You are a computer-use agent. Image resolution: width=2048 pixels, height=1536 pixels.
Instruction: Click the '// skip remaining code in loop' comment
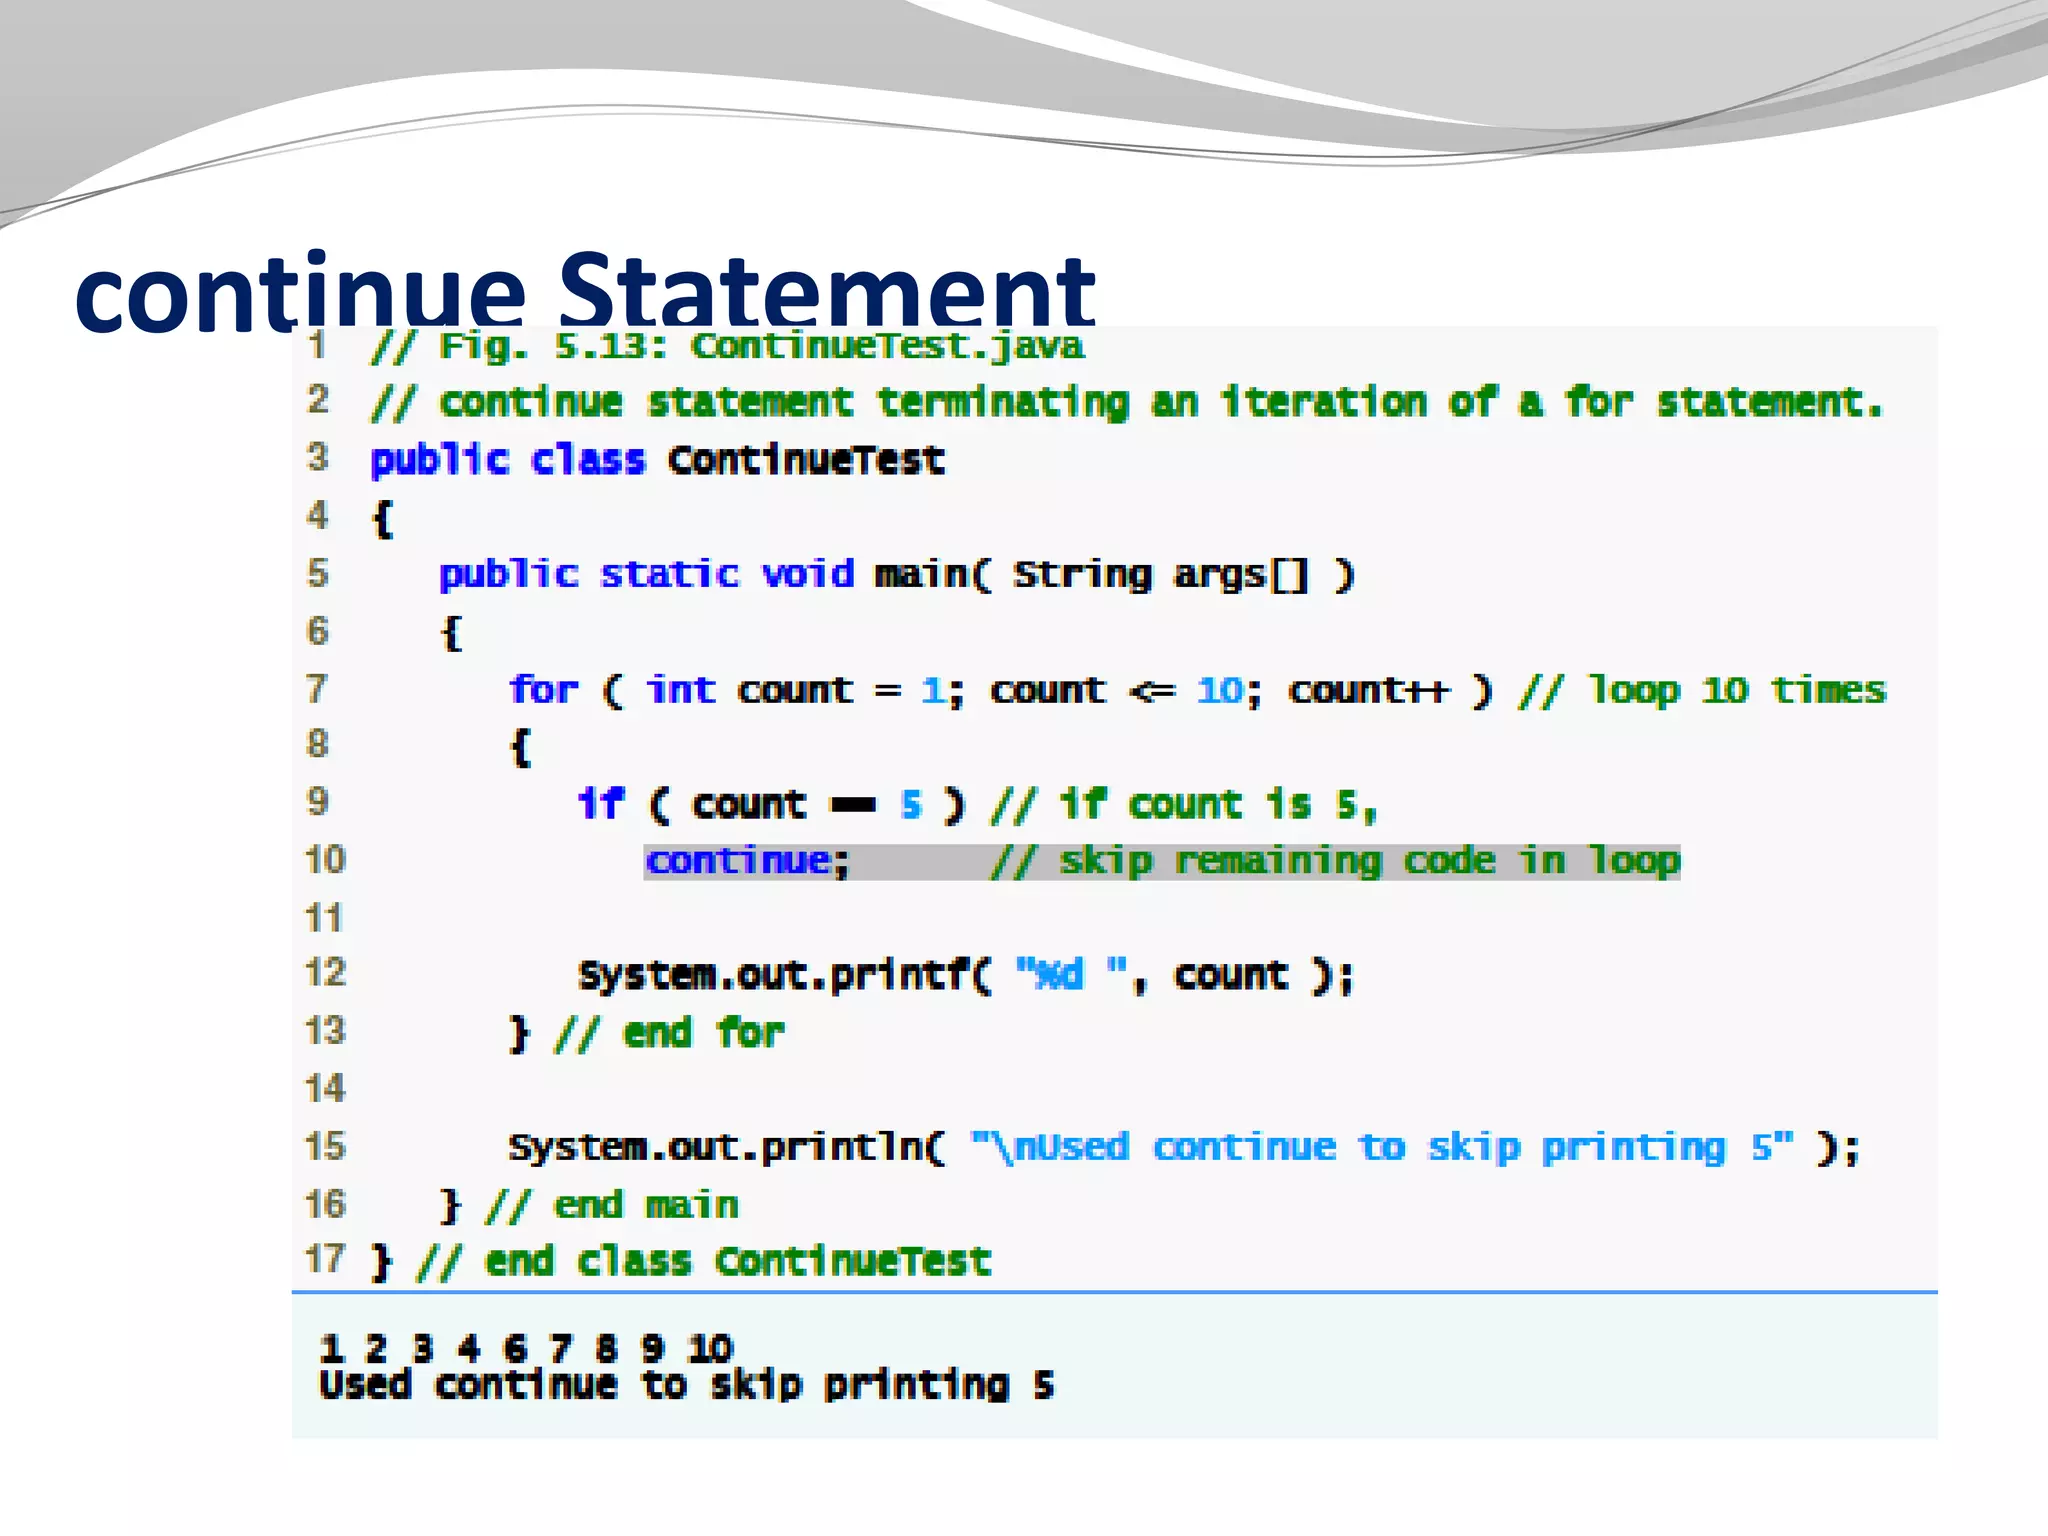click(x=1335, y=861)
